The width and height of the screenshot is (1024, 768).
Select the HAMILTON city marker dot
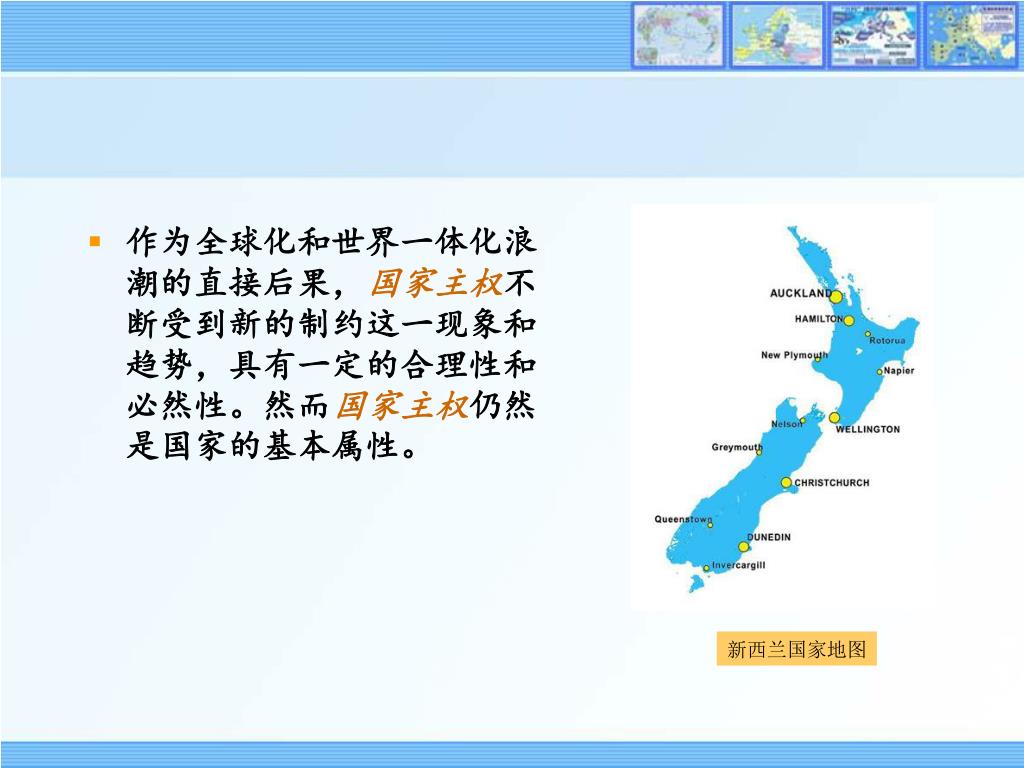(x=849, y=321)
